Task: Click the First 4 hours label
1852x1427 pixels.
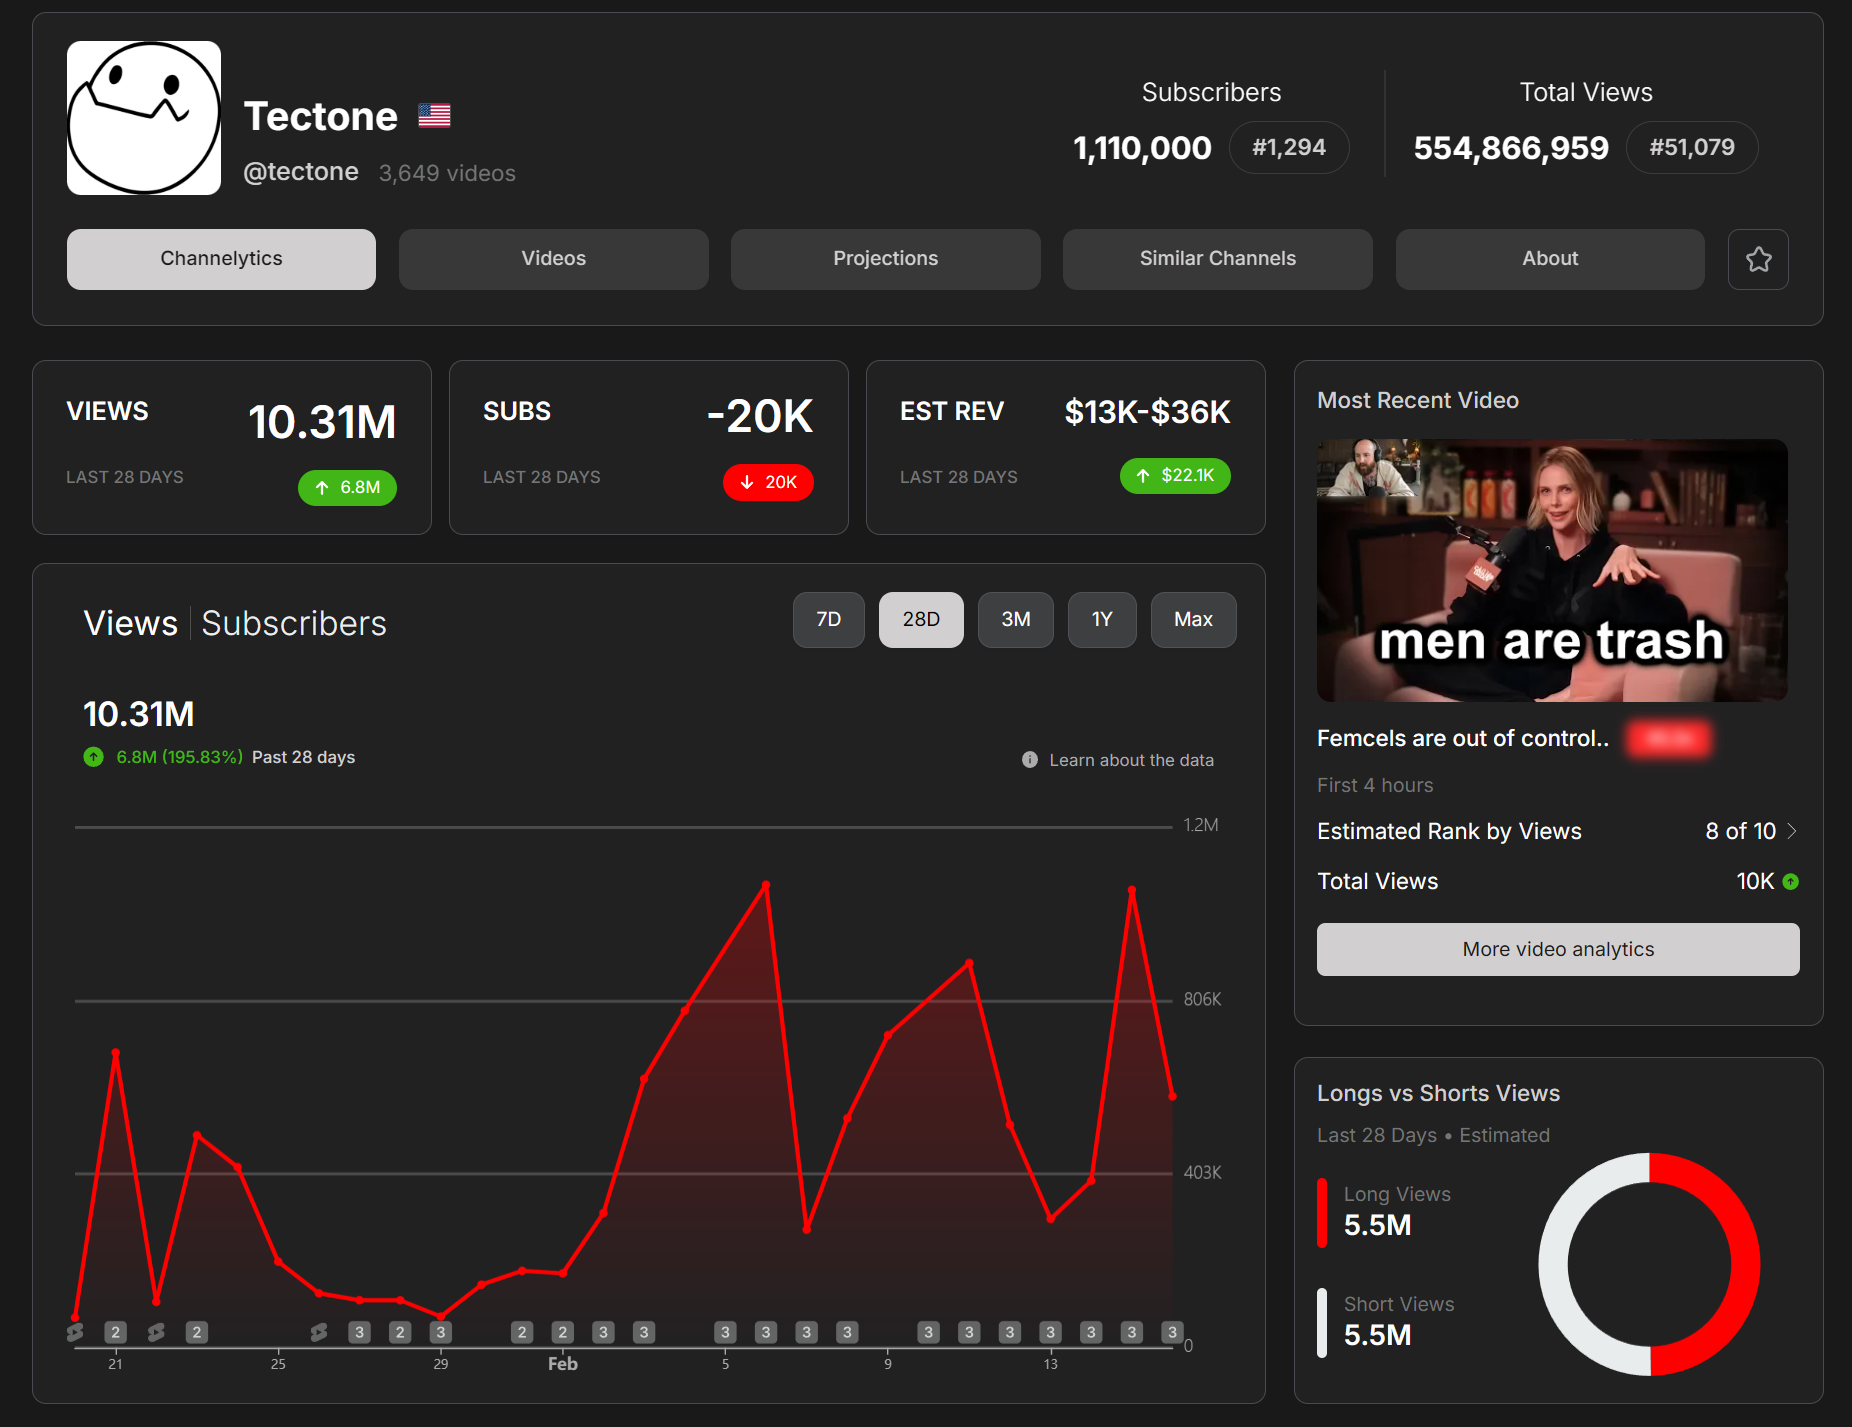Action: [x=1375, y=785]
